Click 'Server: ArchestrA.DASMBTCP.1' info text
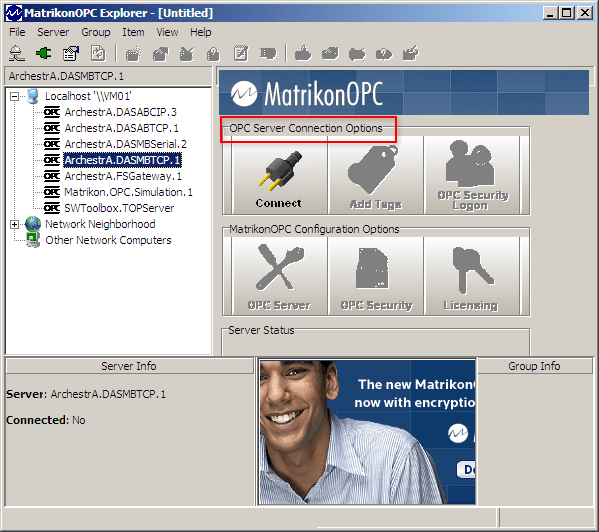The width and height of the screenshot is (599, 532). [x=86, y=394]
